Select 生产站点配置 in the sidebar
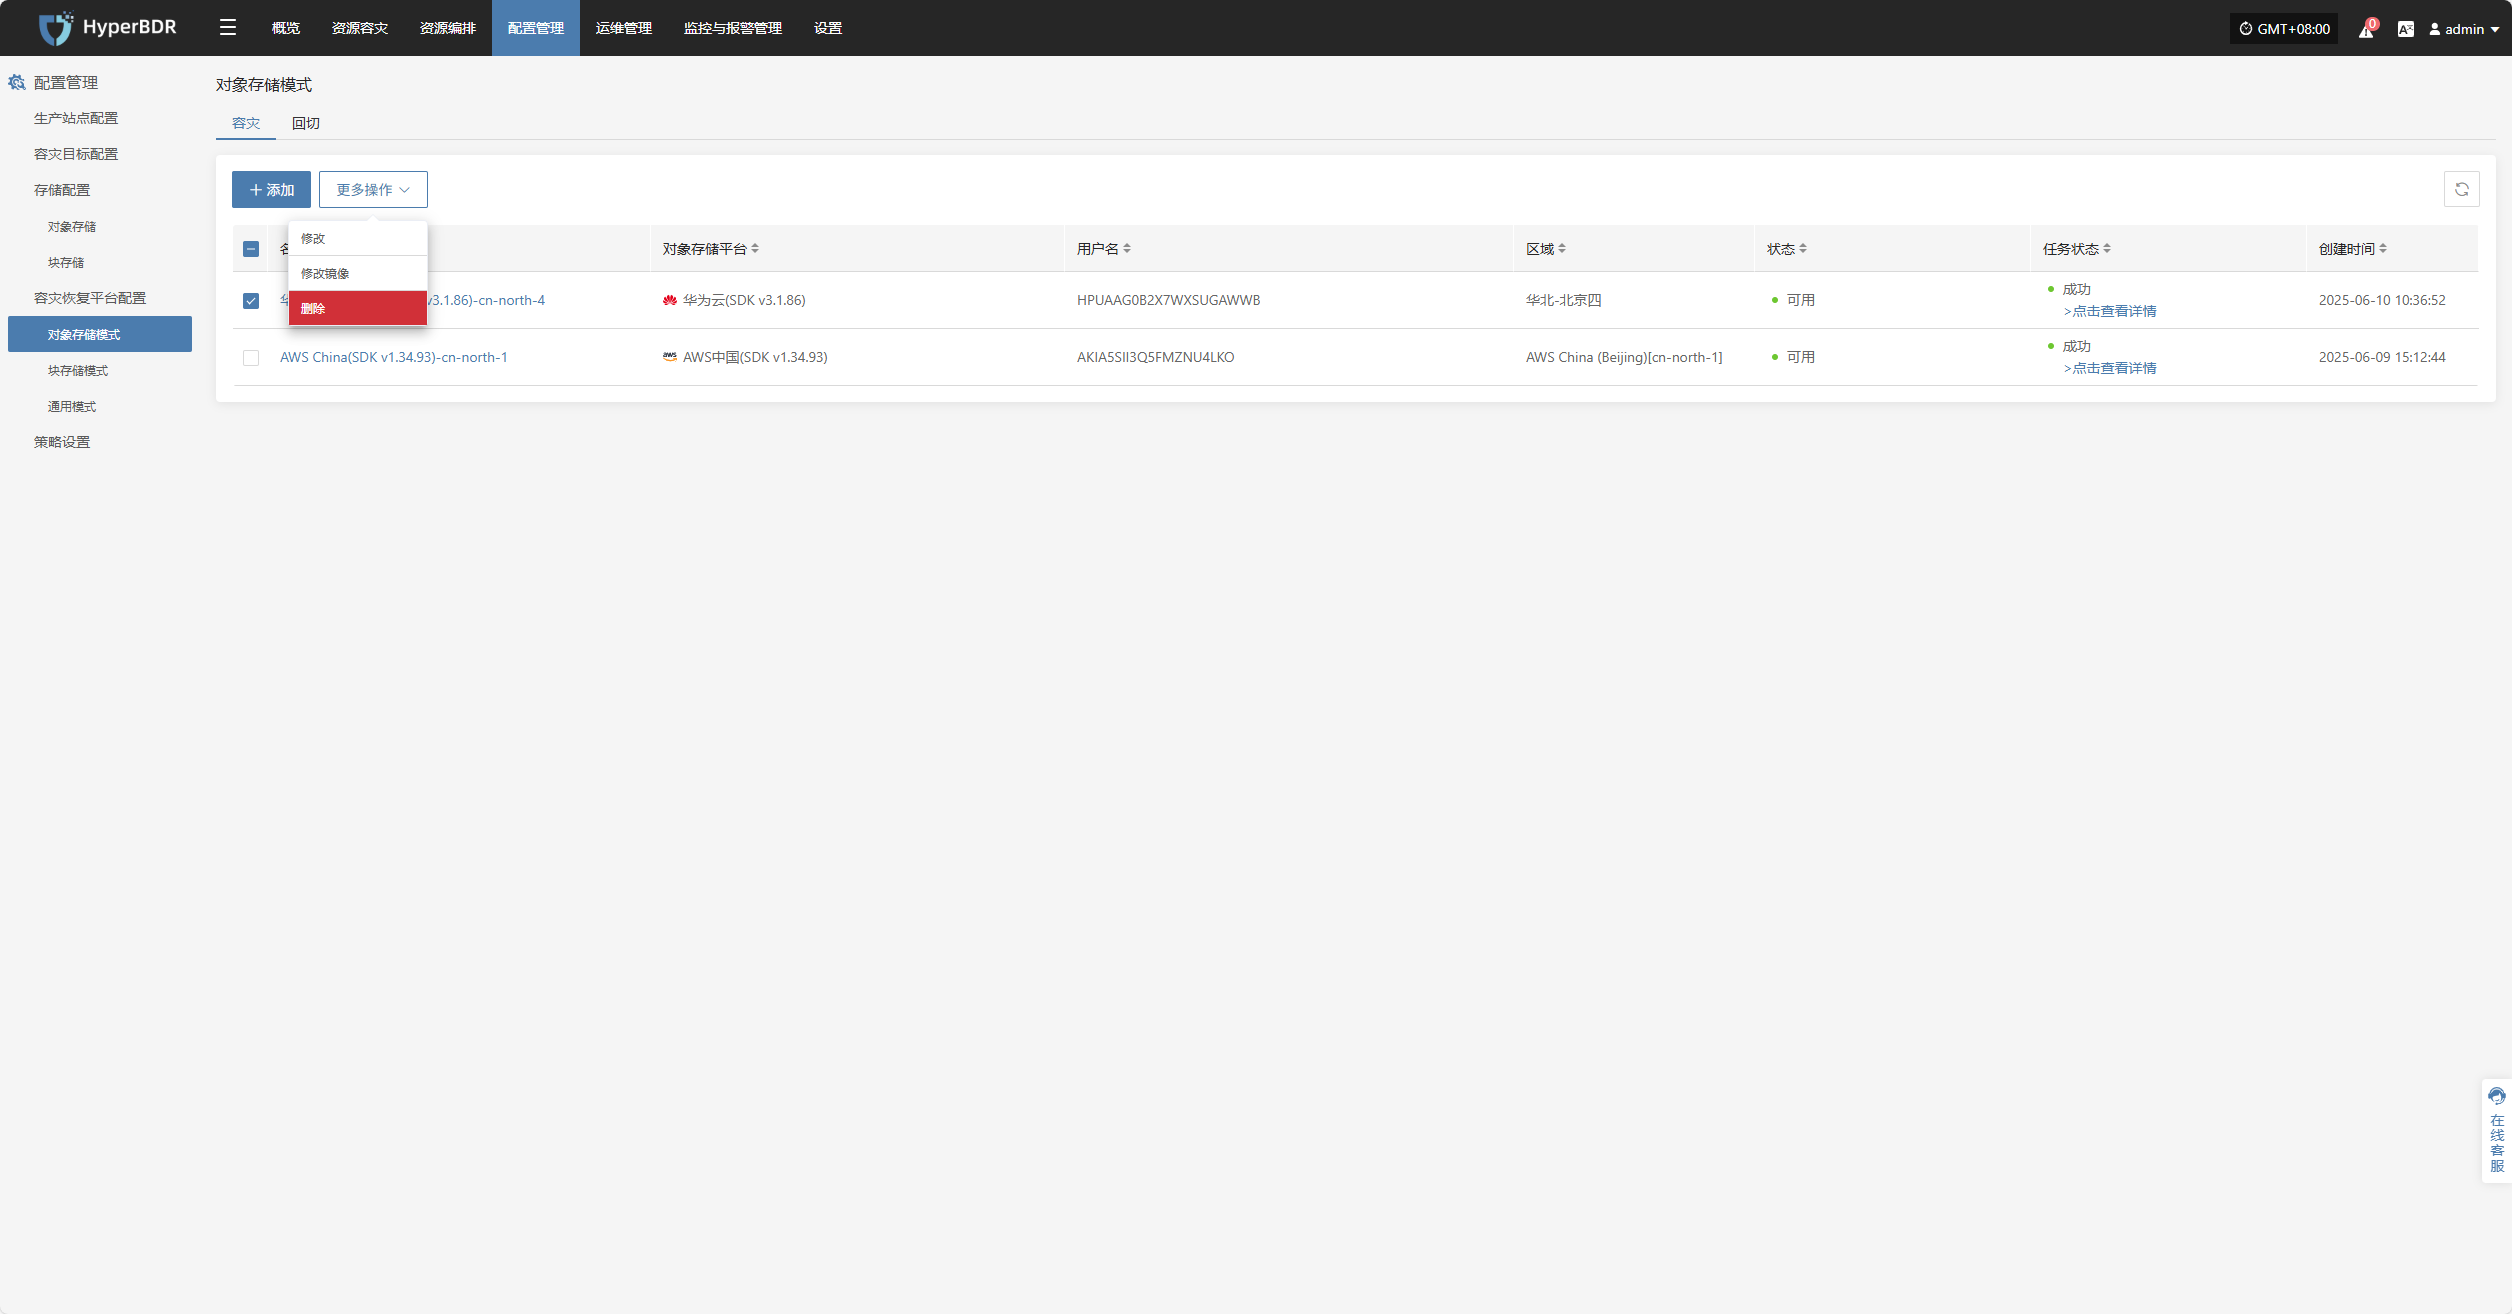 click(76, 118)
